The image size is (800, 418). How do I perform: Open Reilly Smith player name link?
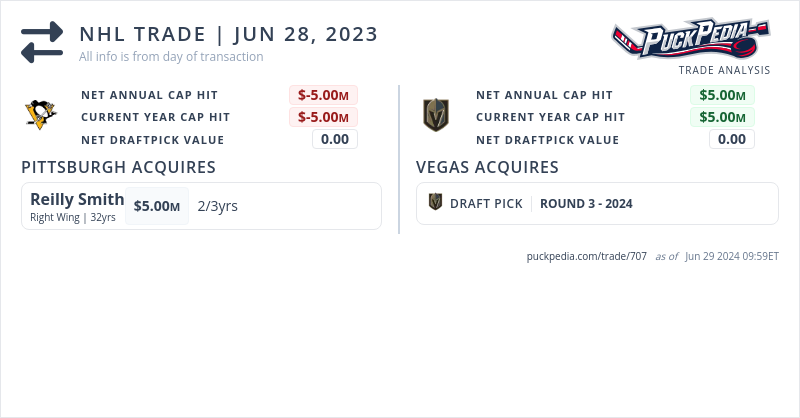tap(77, 199)
